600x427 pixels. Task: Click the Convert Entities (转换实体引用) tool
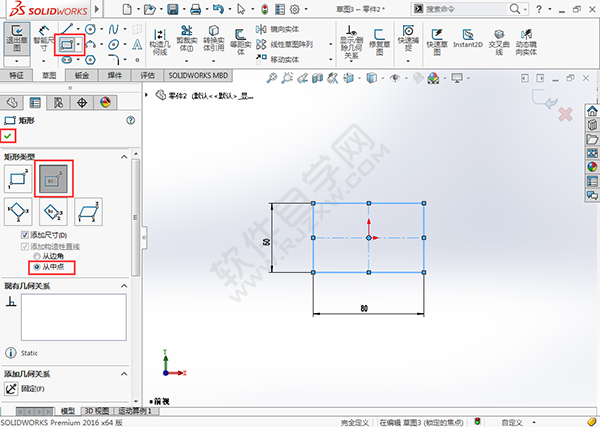214,38
